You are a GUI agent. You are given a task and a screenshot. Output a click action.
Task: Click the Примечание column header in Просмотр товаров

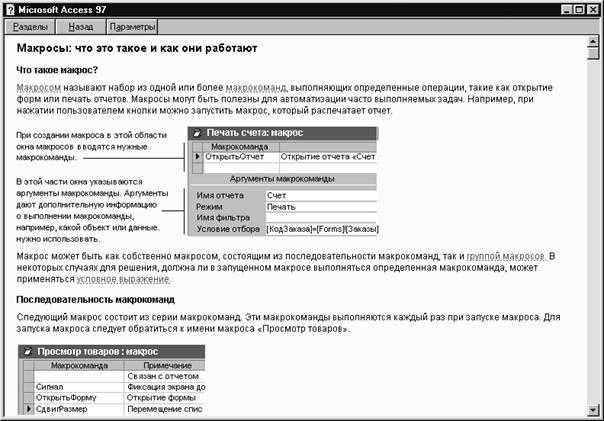(x=167, y=366)
